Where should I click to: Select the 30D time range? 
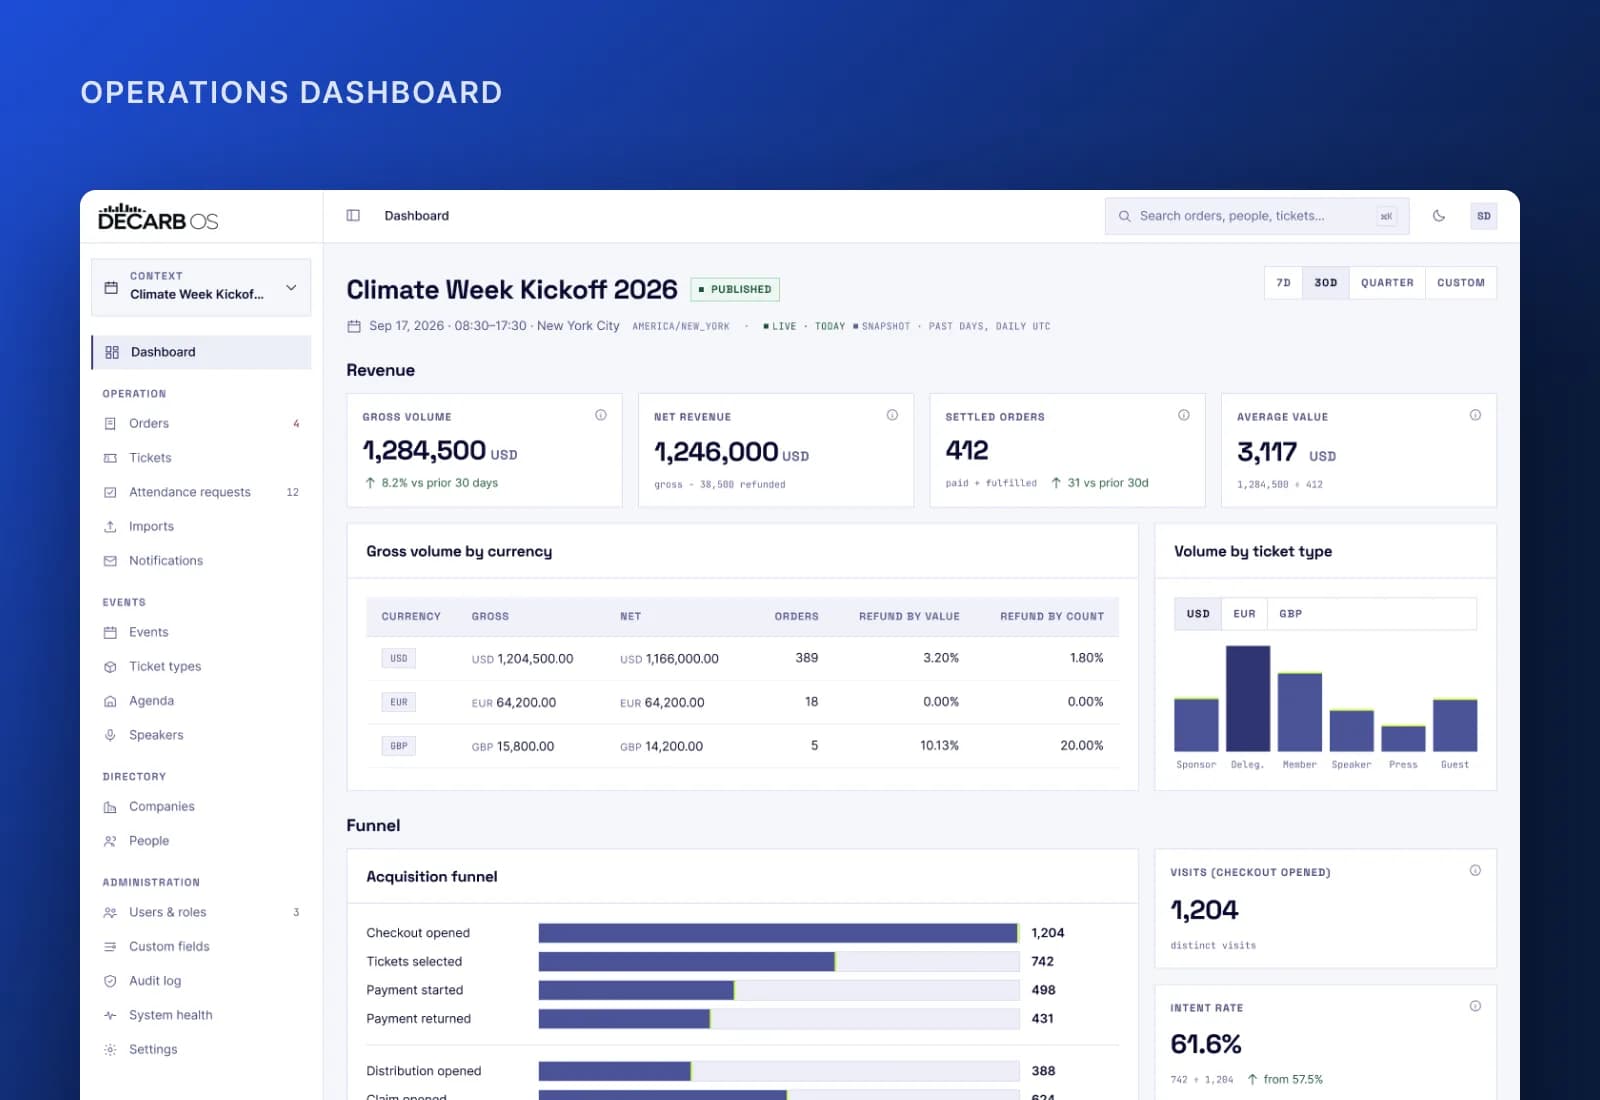pyautogui.click(x=1326, y=283)
